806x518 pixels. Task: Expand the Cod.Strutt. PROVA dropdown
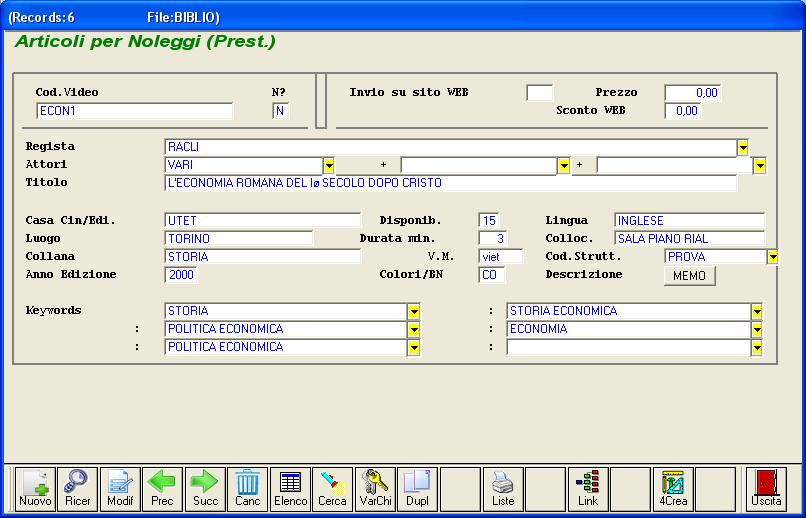point(773,257)
